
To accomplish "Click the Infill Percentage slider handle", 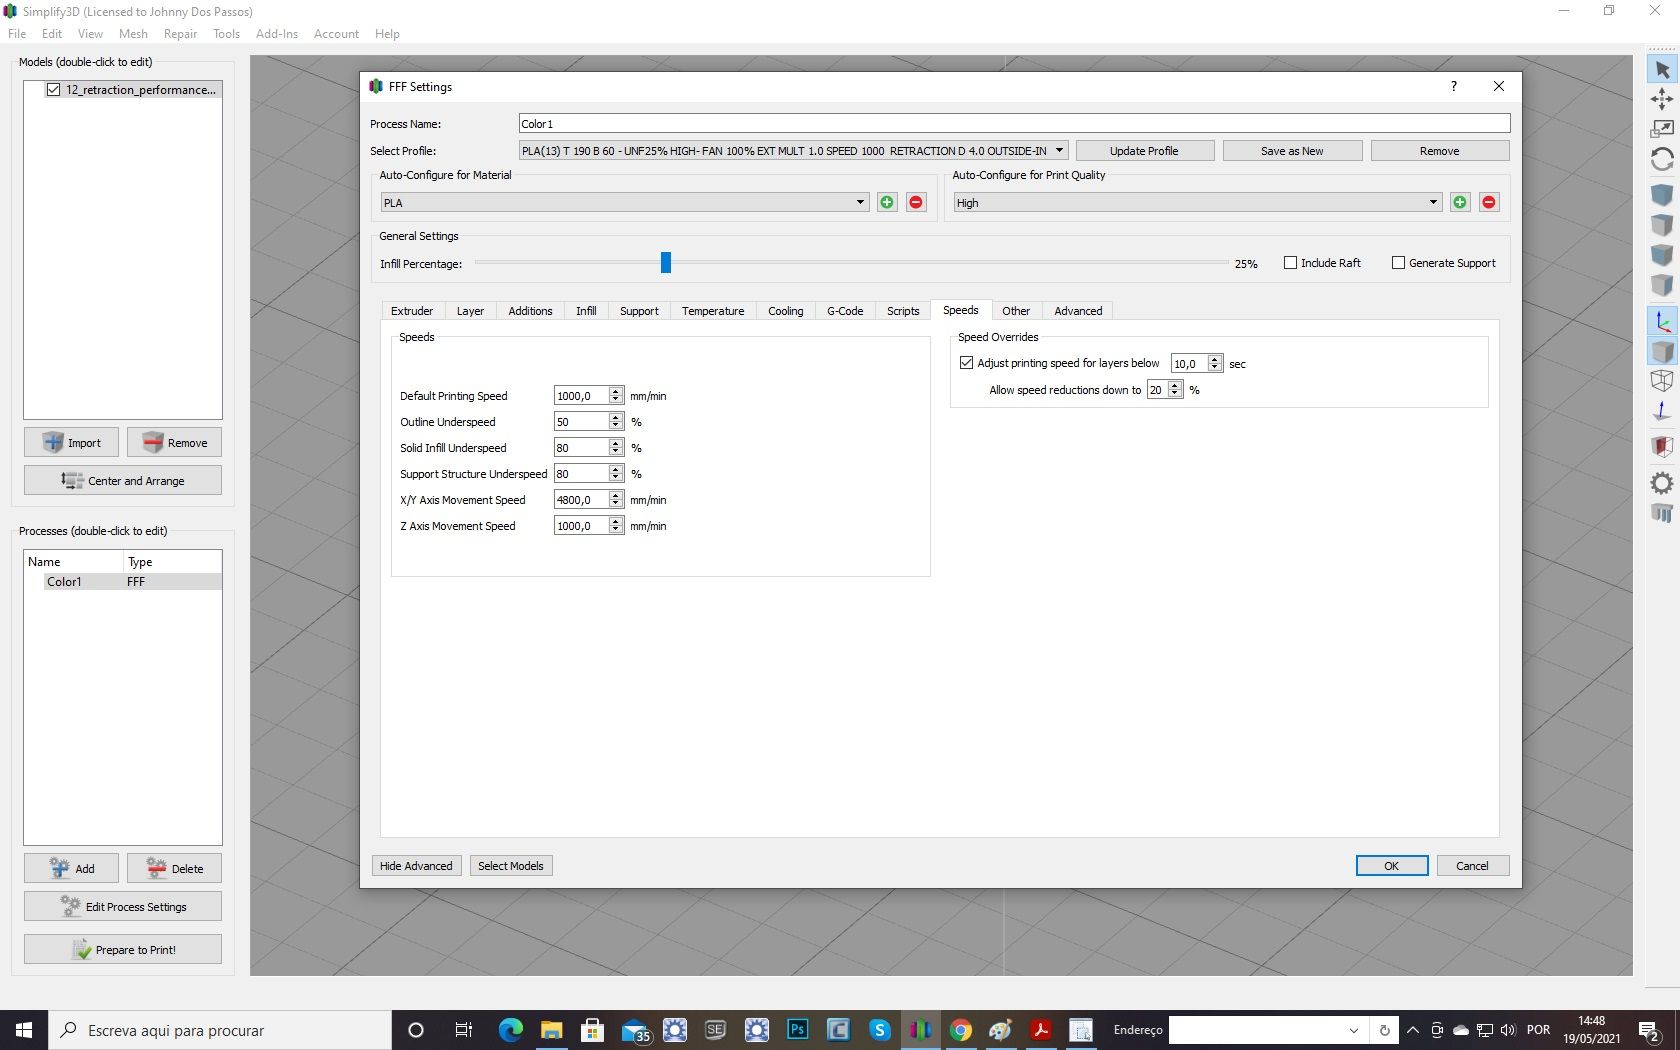I will click(x=666, y=263).
